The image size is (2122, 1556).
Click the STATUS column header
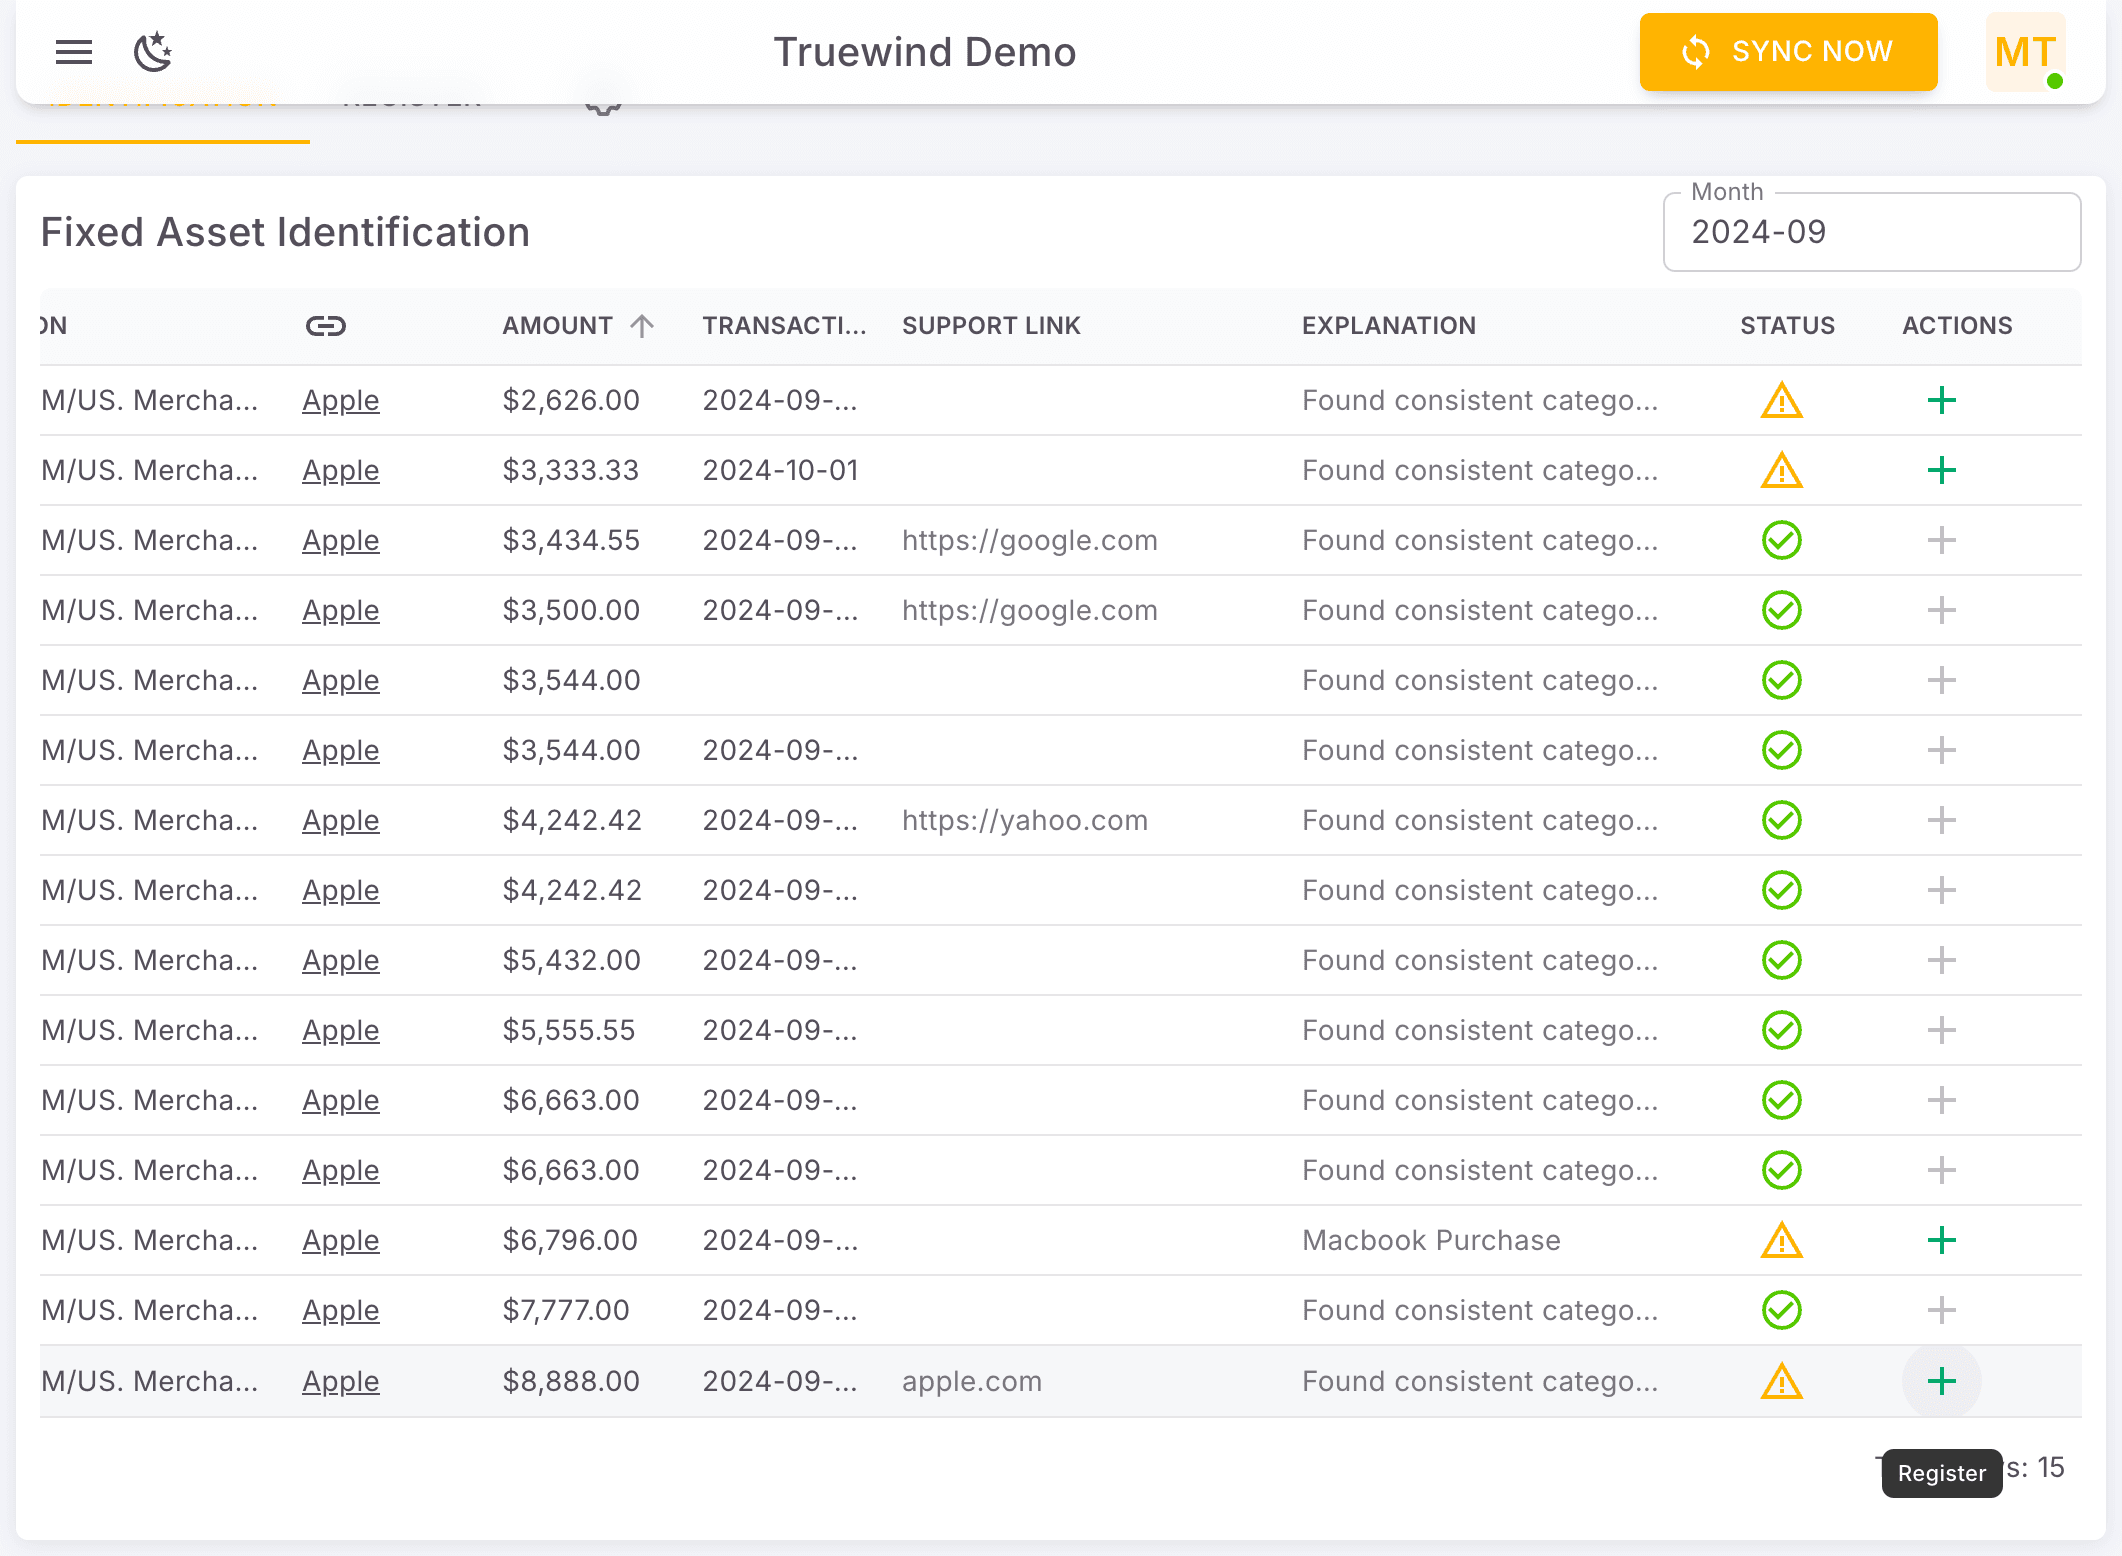tap(1787, 326)
